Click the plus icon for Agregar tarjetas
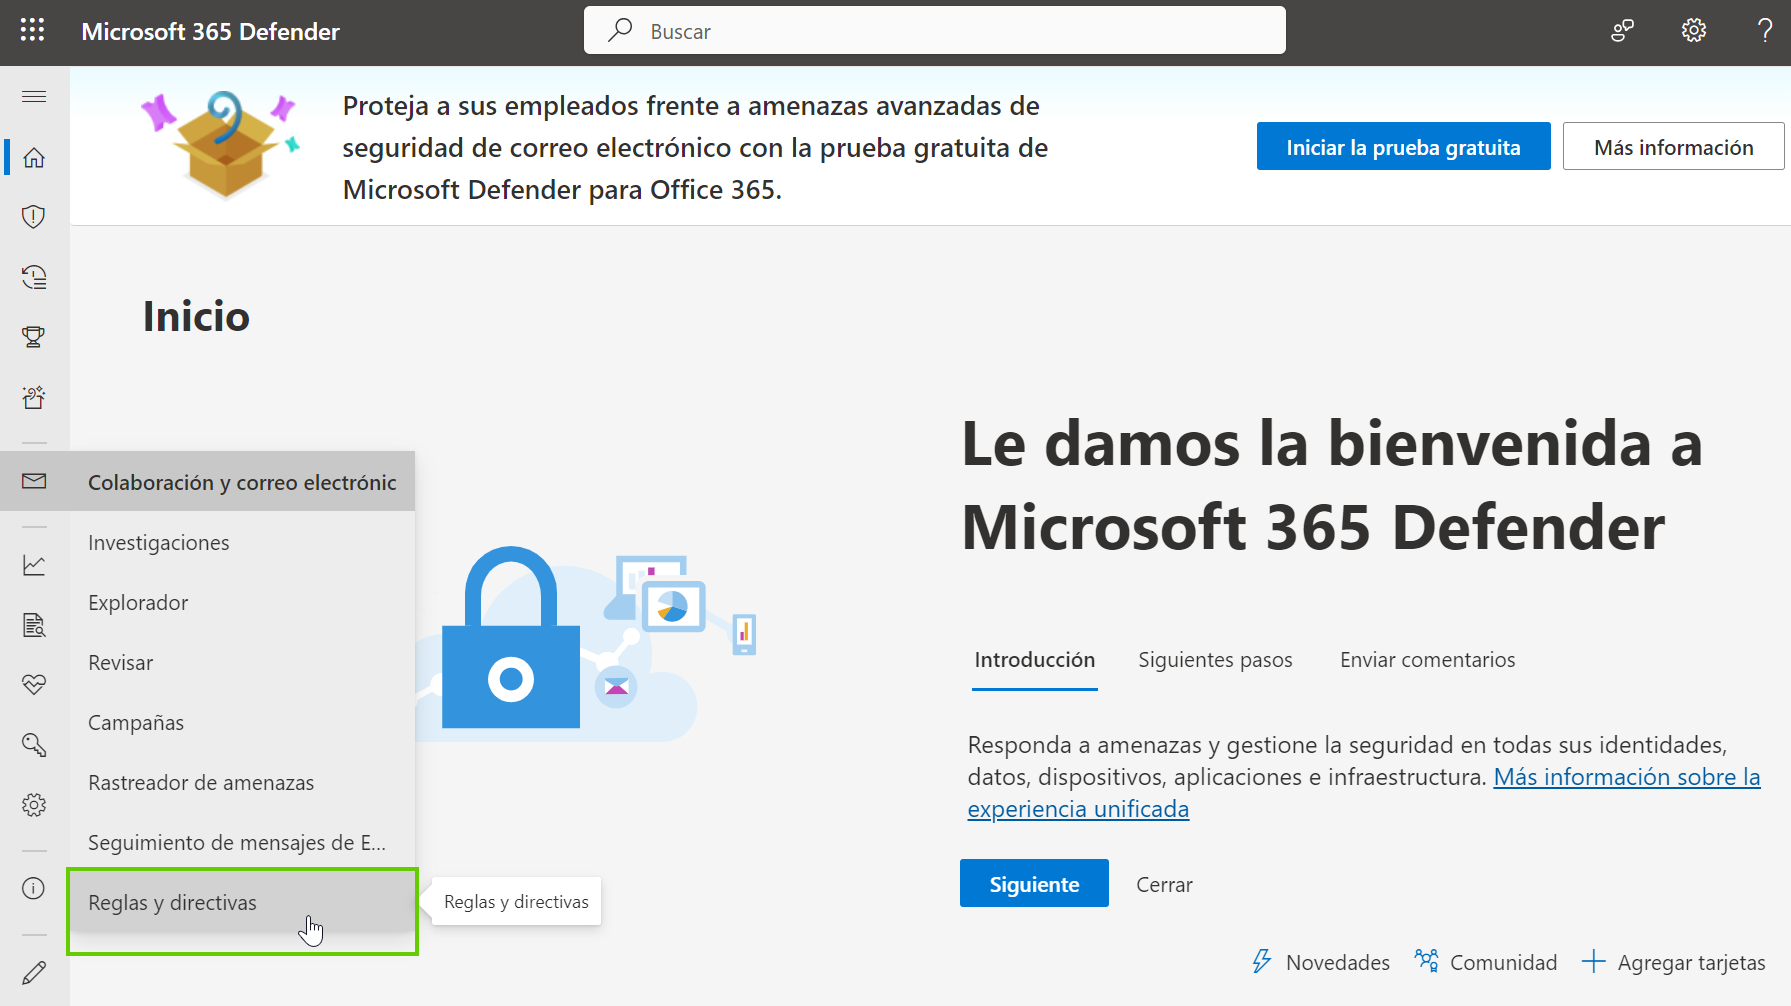1791x1006 pixels. (1594, 962)
